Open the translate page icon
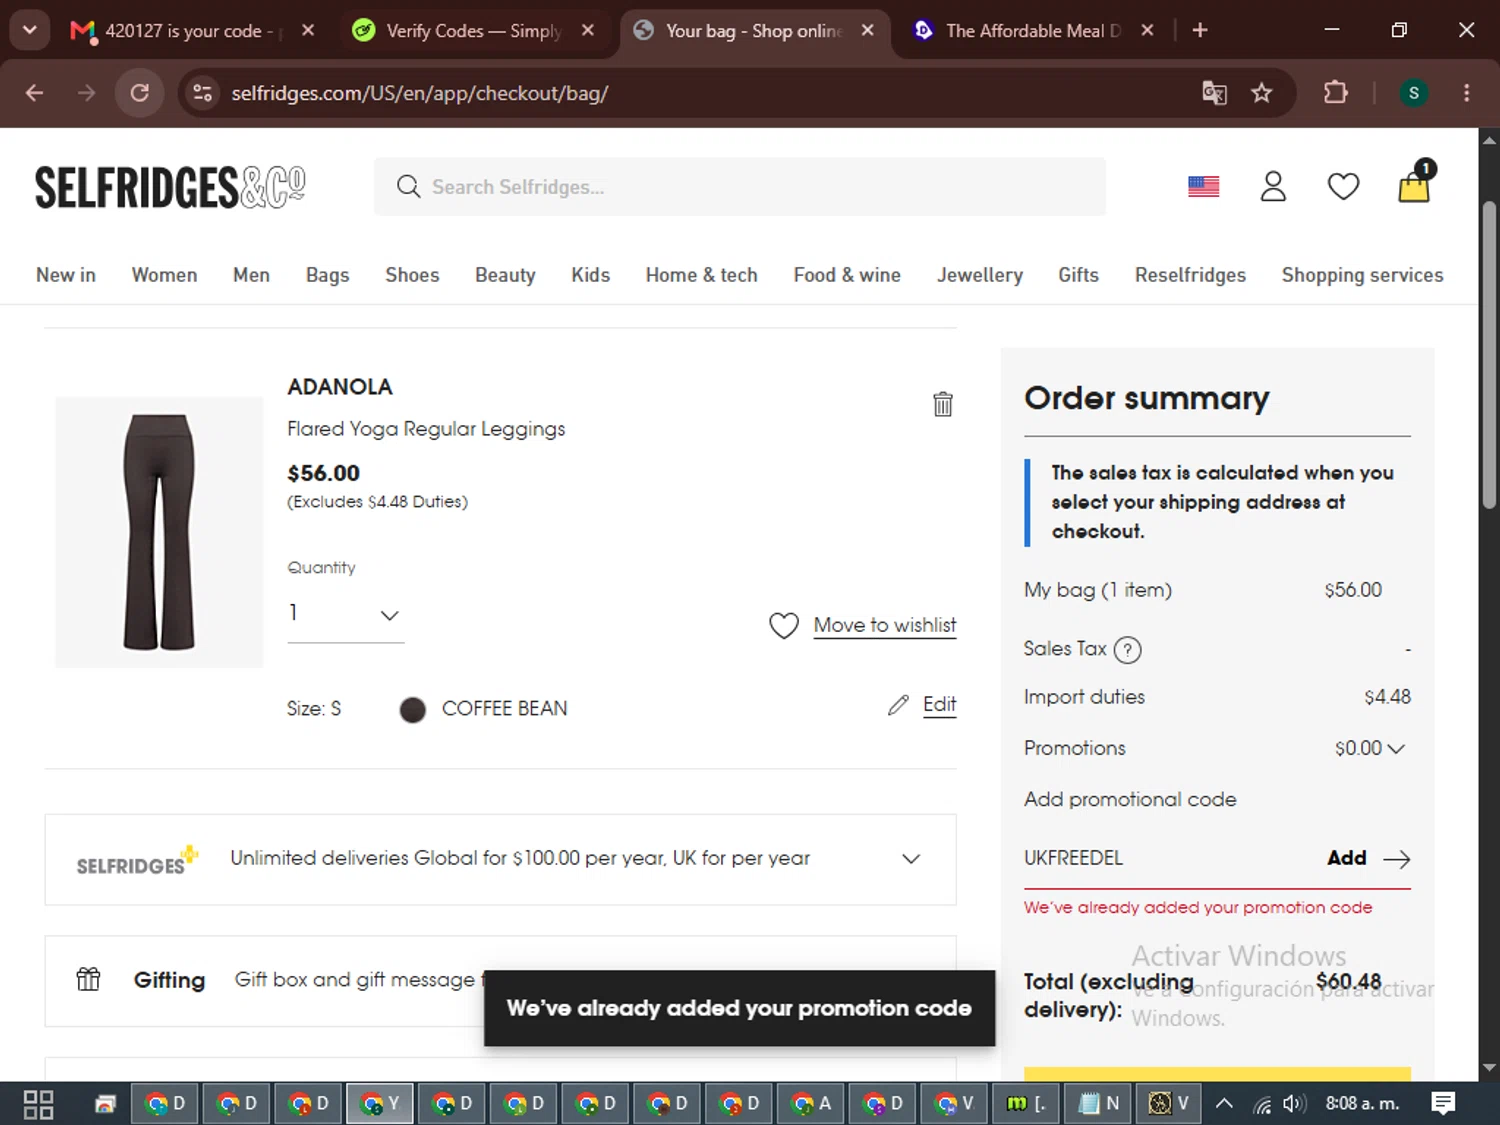 [1214, 93]
